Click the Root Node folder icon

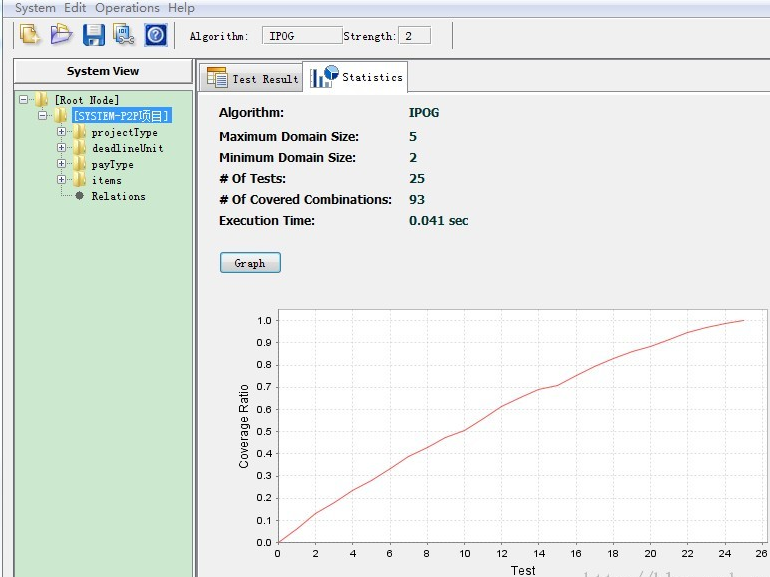(x=41, y=100)
